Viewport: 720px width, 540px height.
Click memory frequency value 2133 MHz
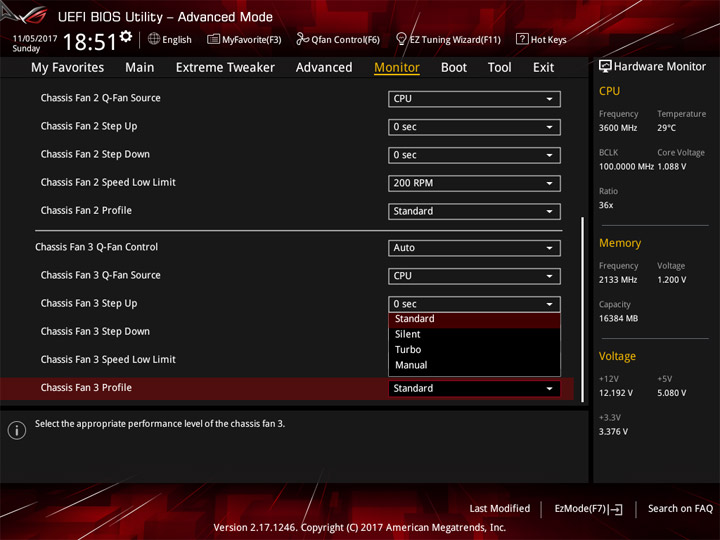click(x=618, y=280)
